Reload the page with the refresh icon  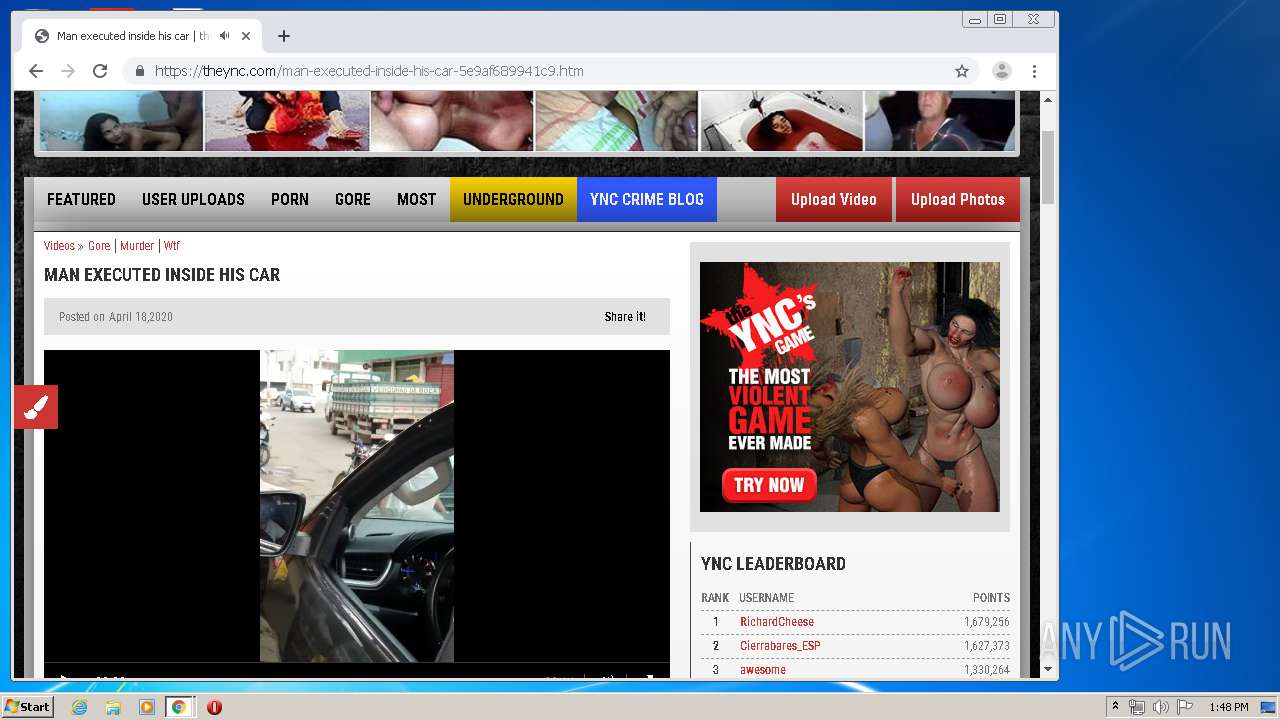tap(100, 71)
